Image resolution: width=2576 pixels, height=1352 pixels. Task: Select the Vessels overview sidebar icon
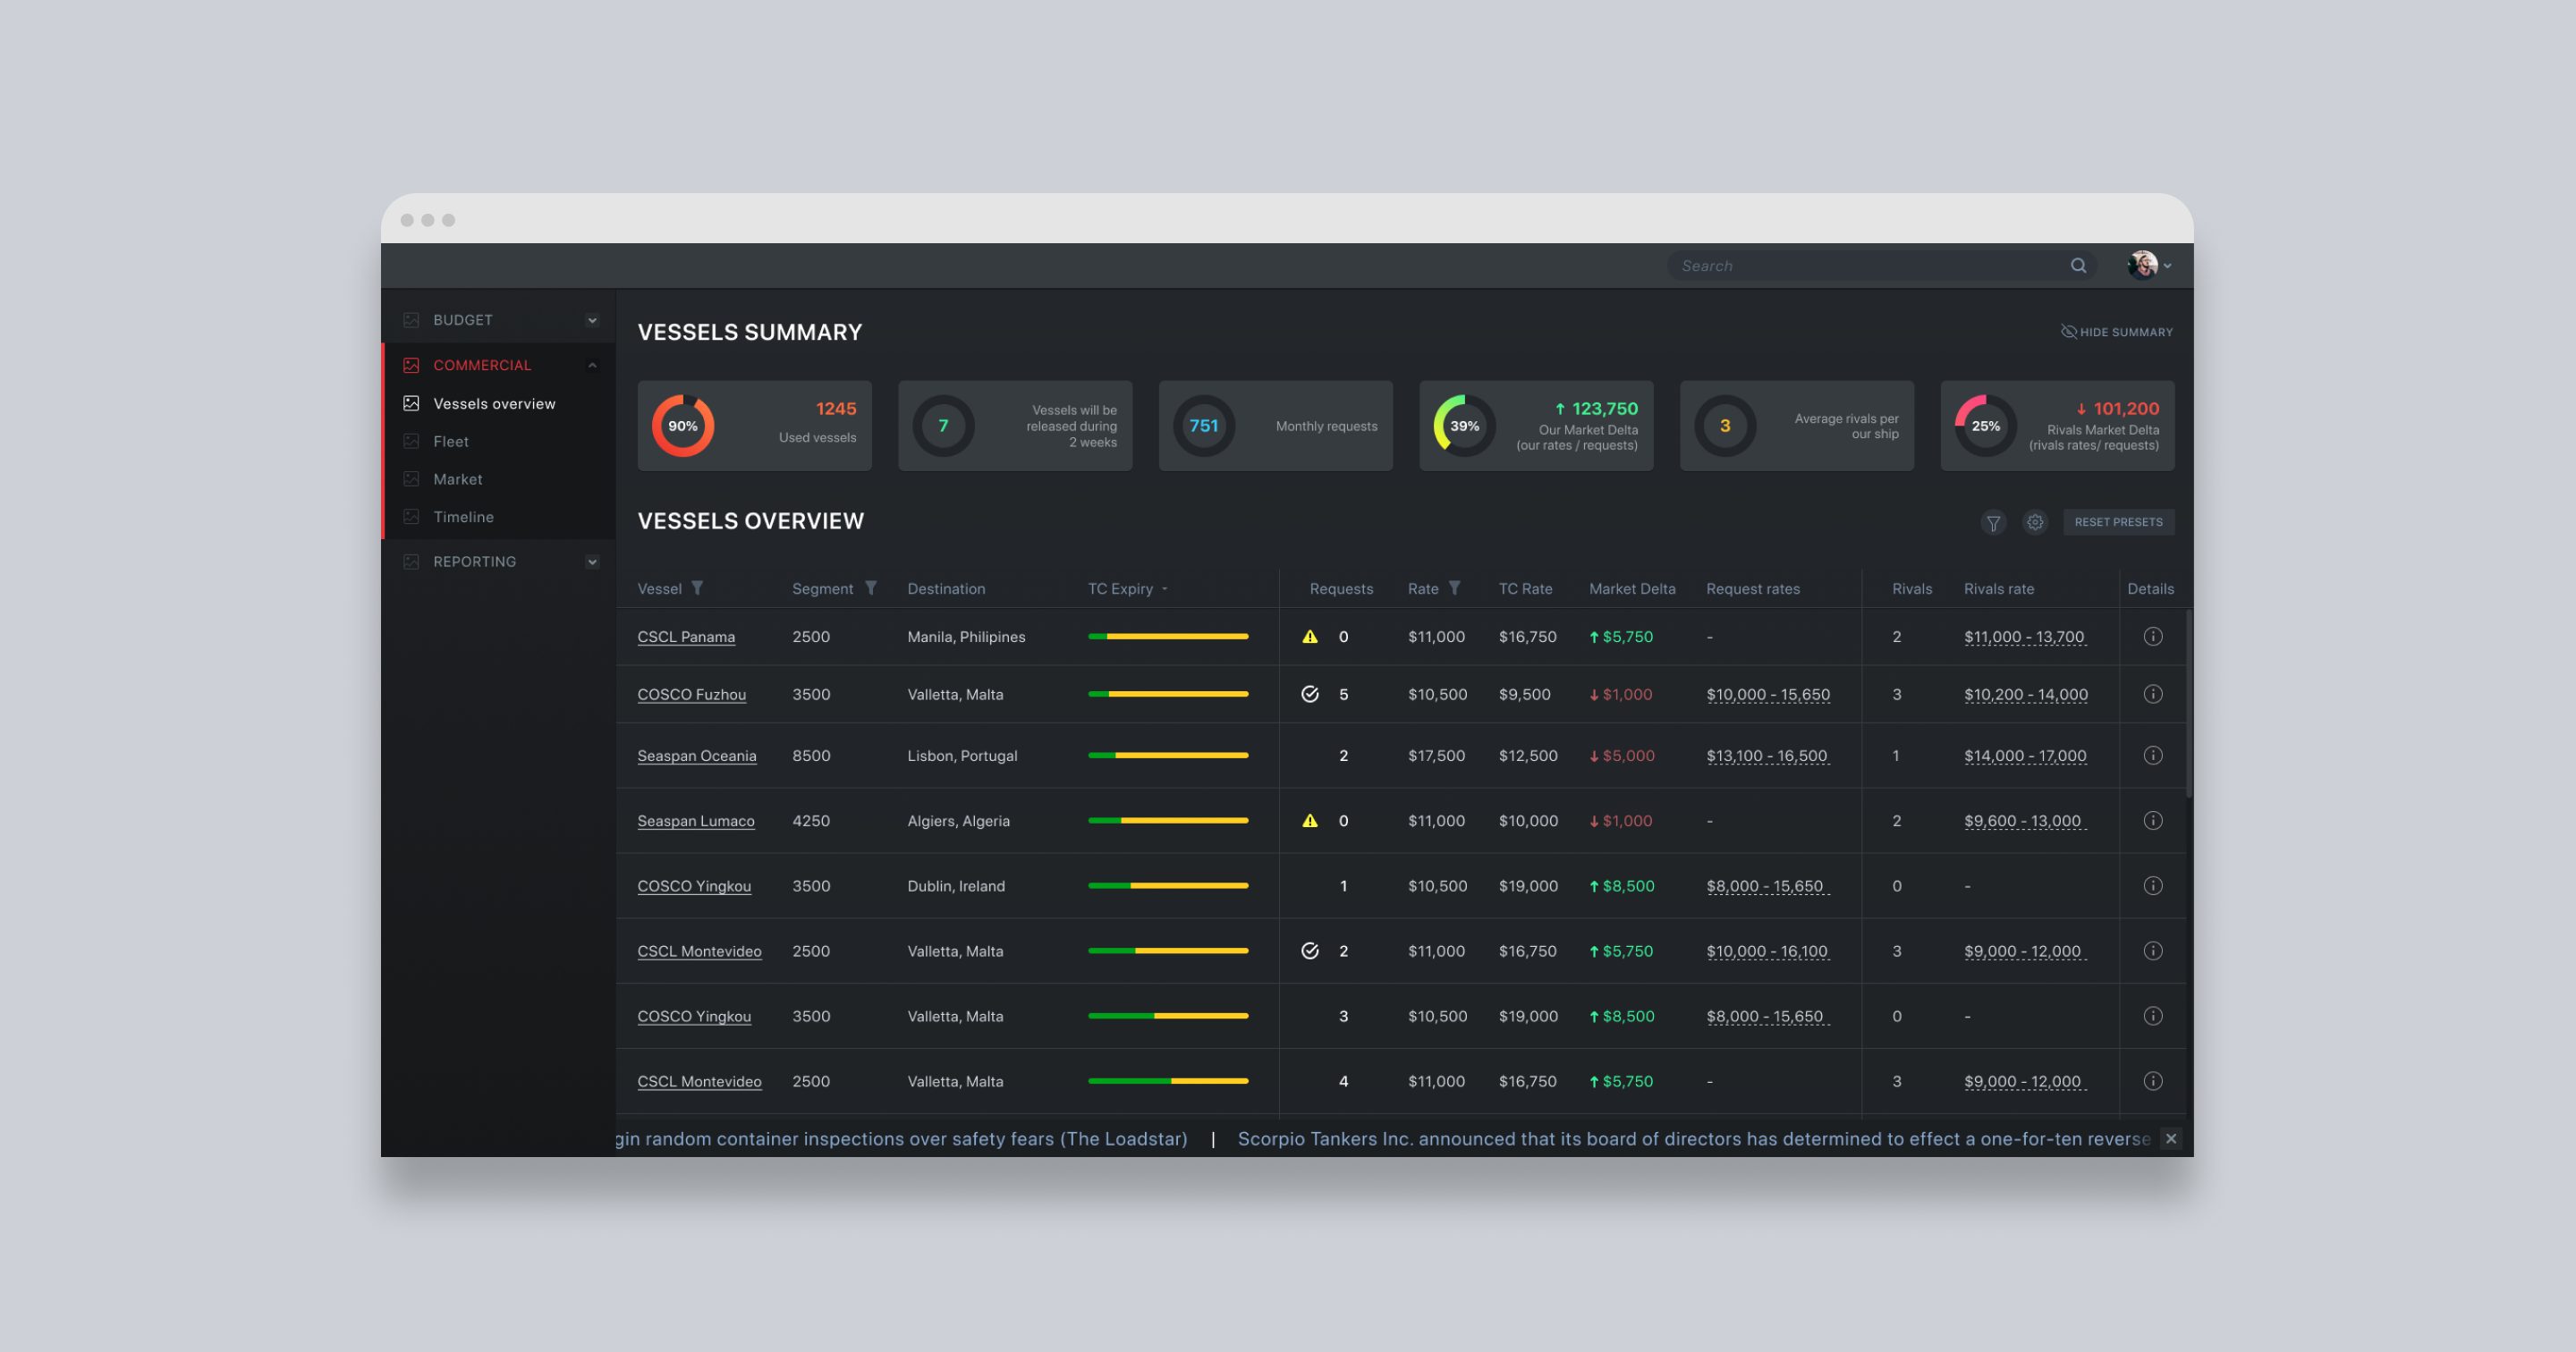click(412, 402)
